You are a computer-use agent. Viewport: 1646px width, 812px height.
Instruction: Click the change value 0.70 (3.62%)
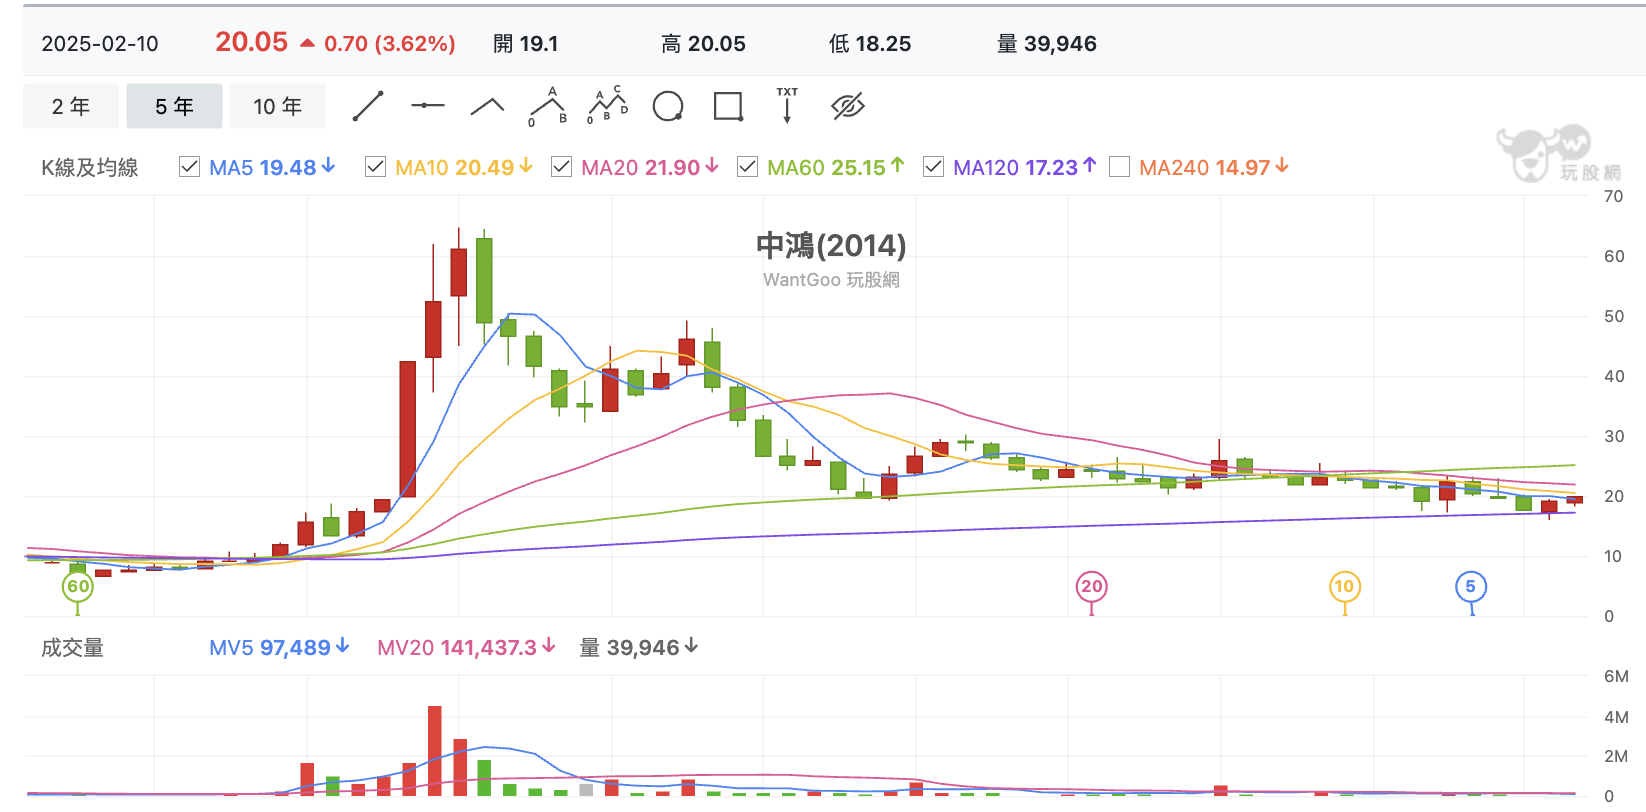click(389, 44)
